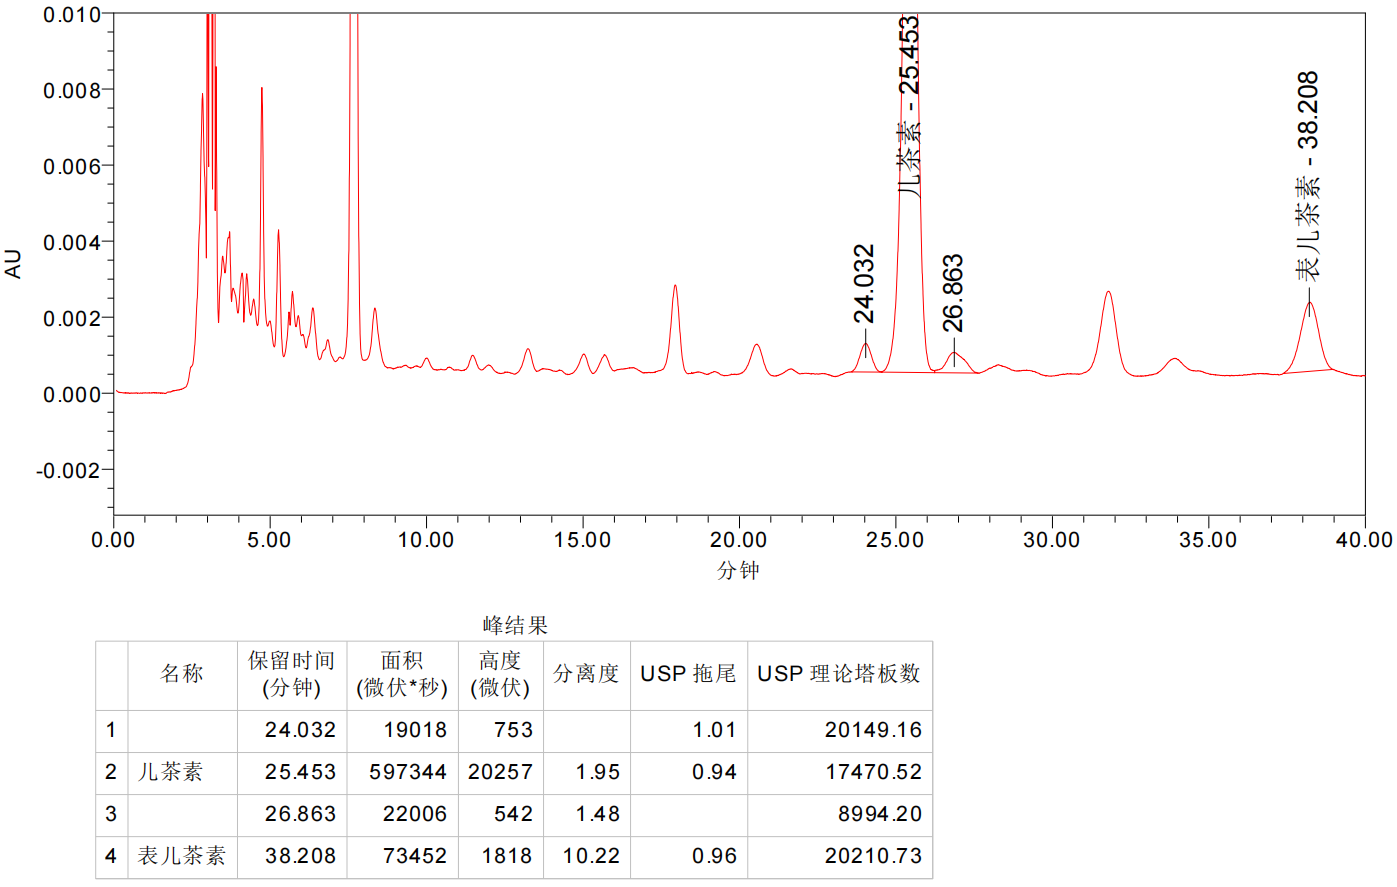Click the USP 理论塔板数 column header
Image resolution: width=1397 pixels, height=887 pixels.
tap(839, 675)
